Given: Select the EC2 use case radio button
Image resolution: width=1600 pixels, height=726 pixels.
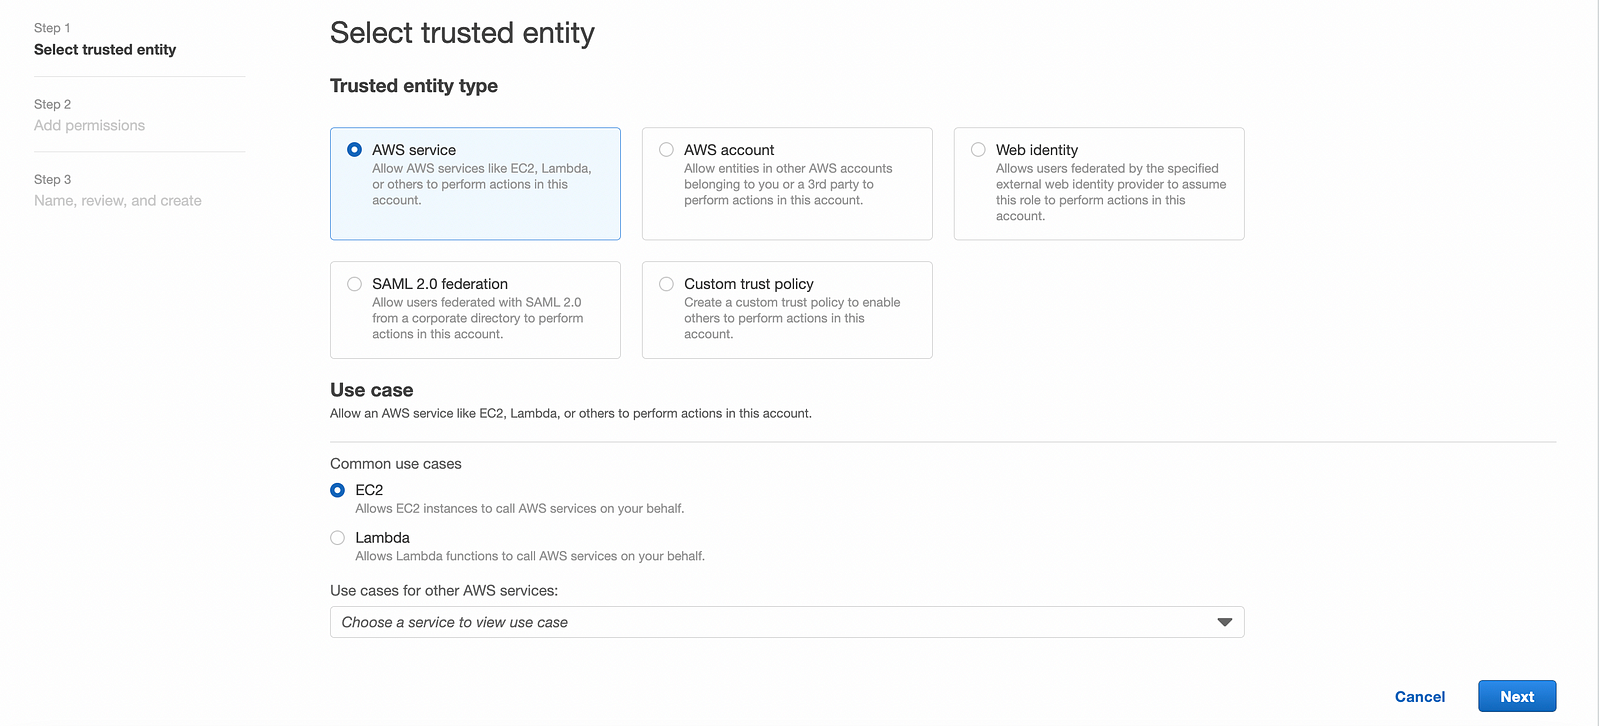Looking at the screenshot, I should (338, 490).
